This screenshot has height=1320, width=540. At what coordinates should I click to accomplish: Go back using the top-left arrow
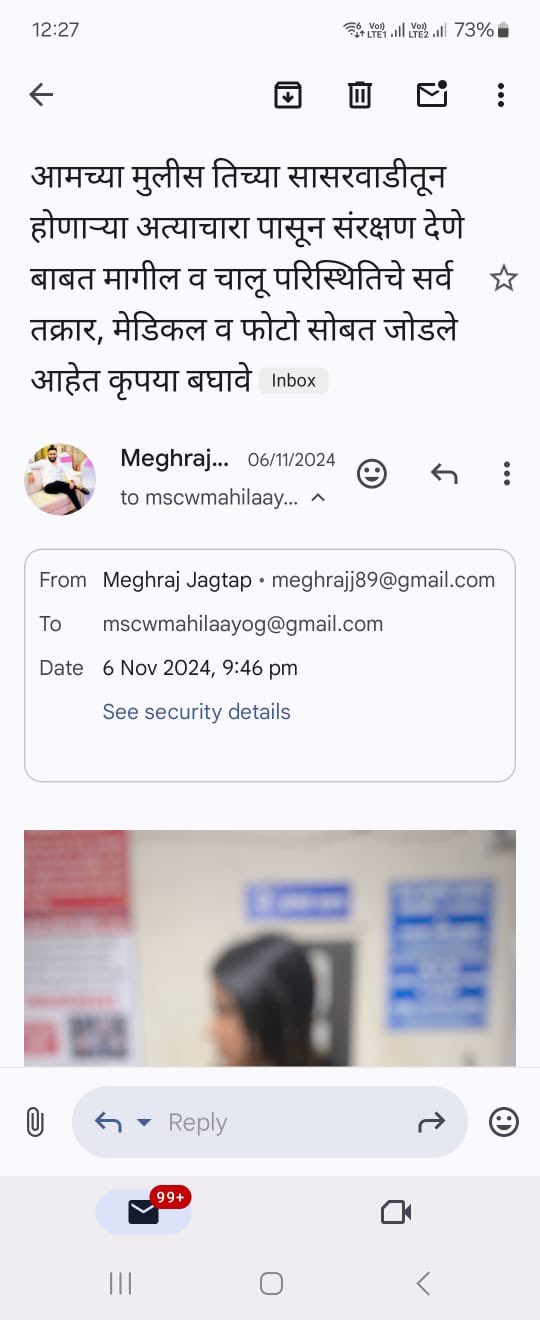pos(41,95)
